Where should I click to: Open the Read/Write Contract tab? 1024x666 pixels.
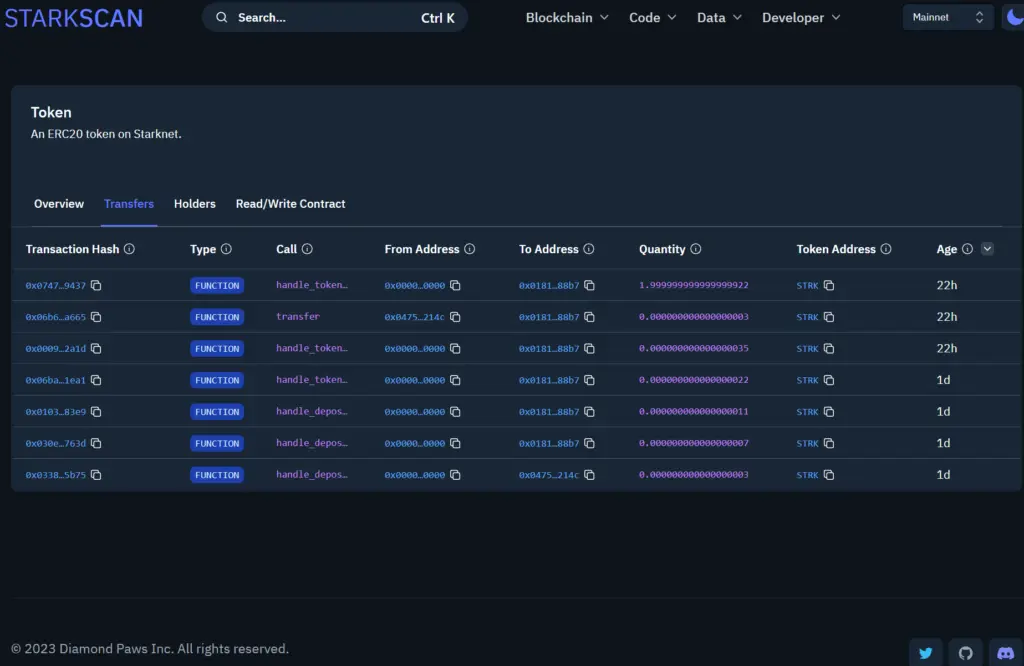[290, 204]
